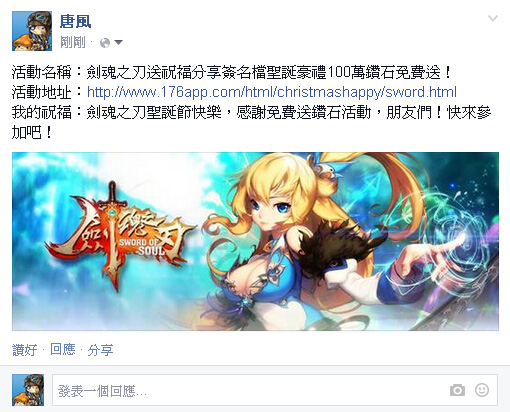Image resolution: width=510 pixels, height=412 pixels.
Task: View the Sword of Soul banner image
Action: click(255, 241)
